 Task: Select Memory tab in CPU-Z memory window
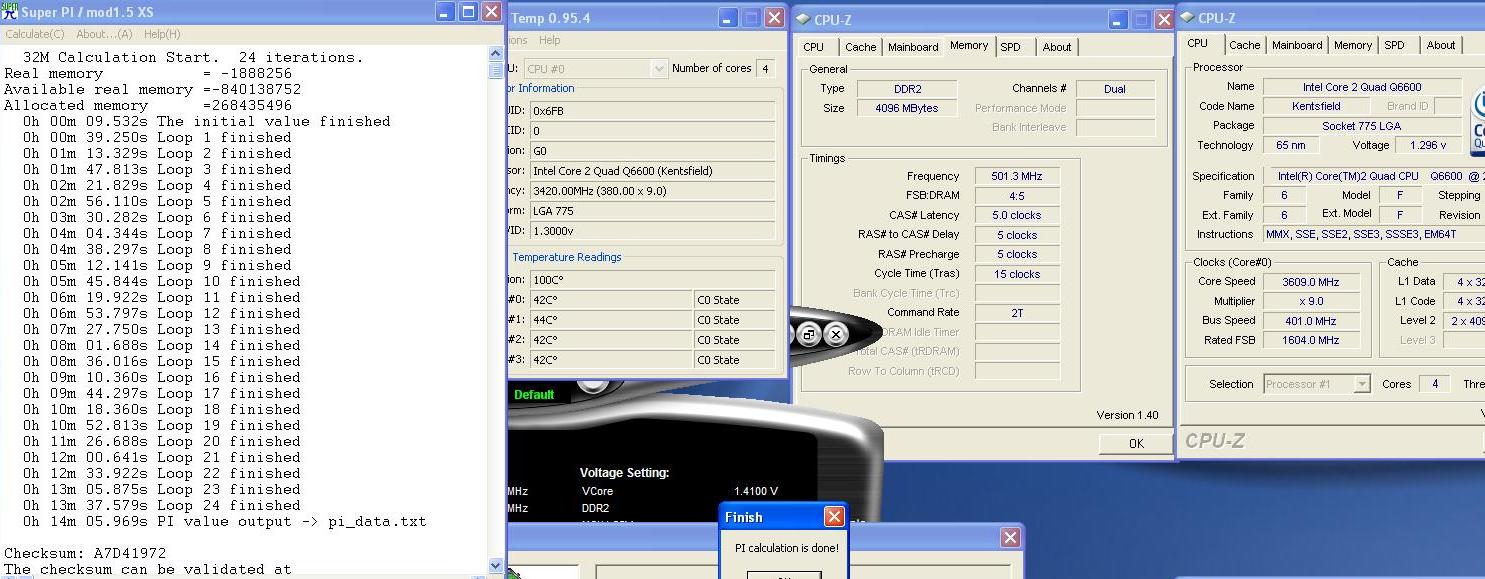pyautogui.click(x=969, y=45)
